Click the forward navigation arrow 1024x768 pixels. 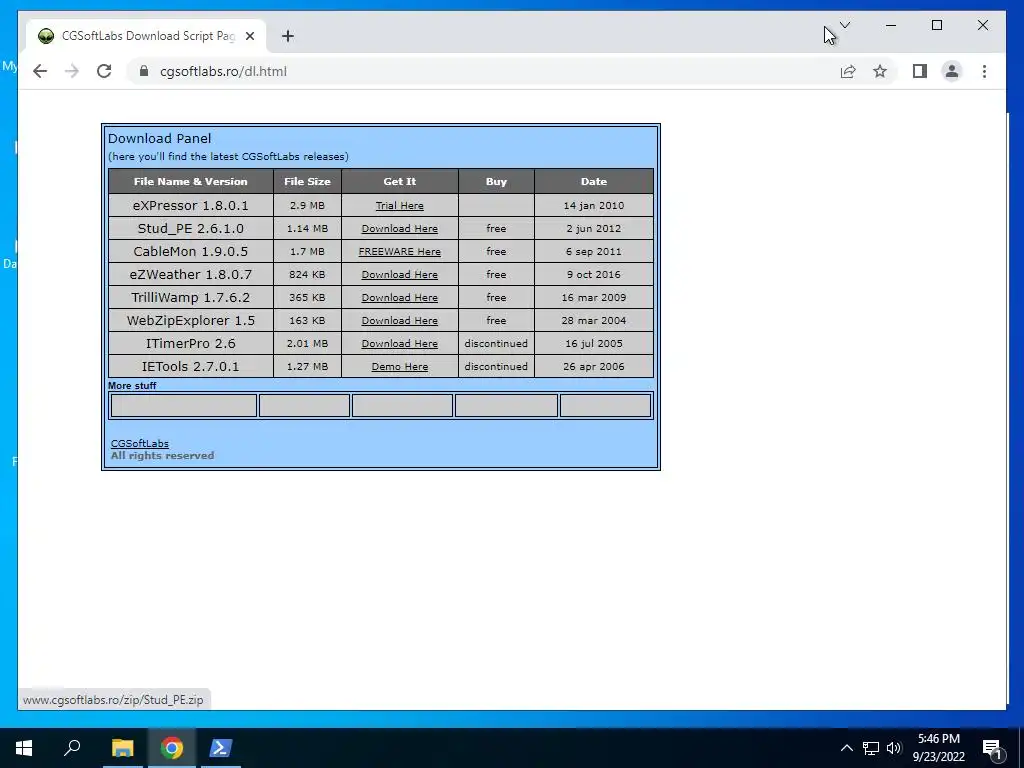tap(72, 71)
